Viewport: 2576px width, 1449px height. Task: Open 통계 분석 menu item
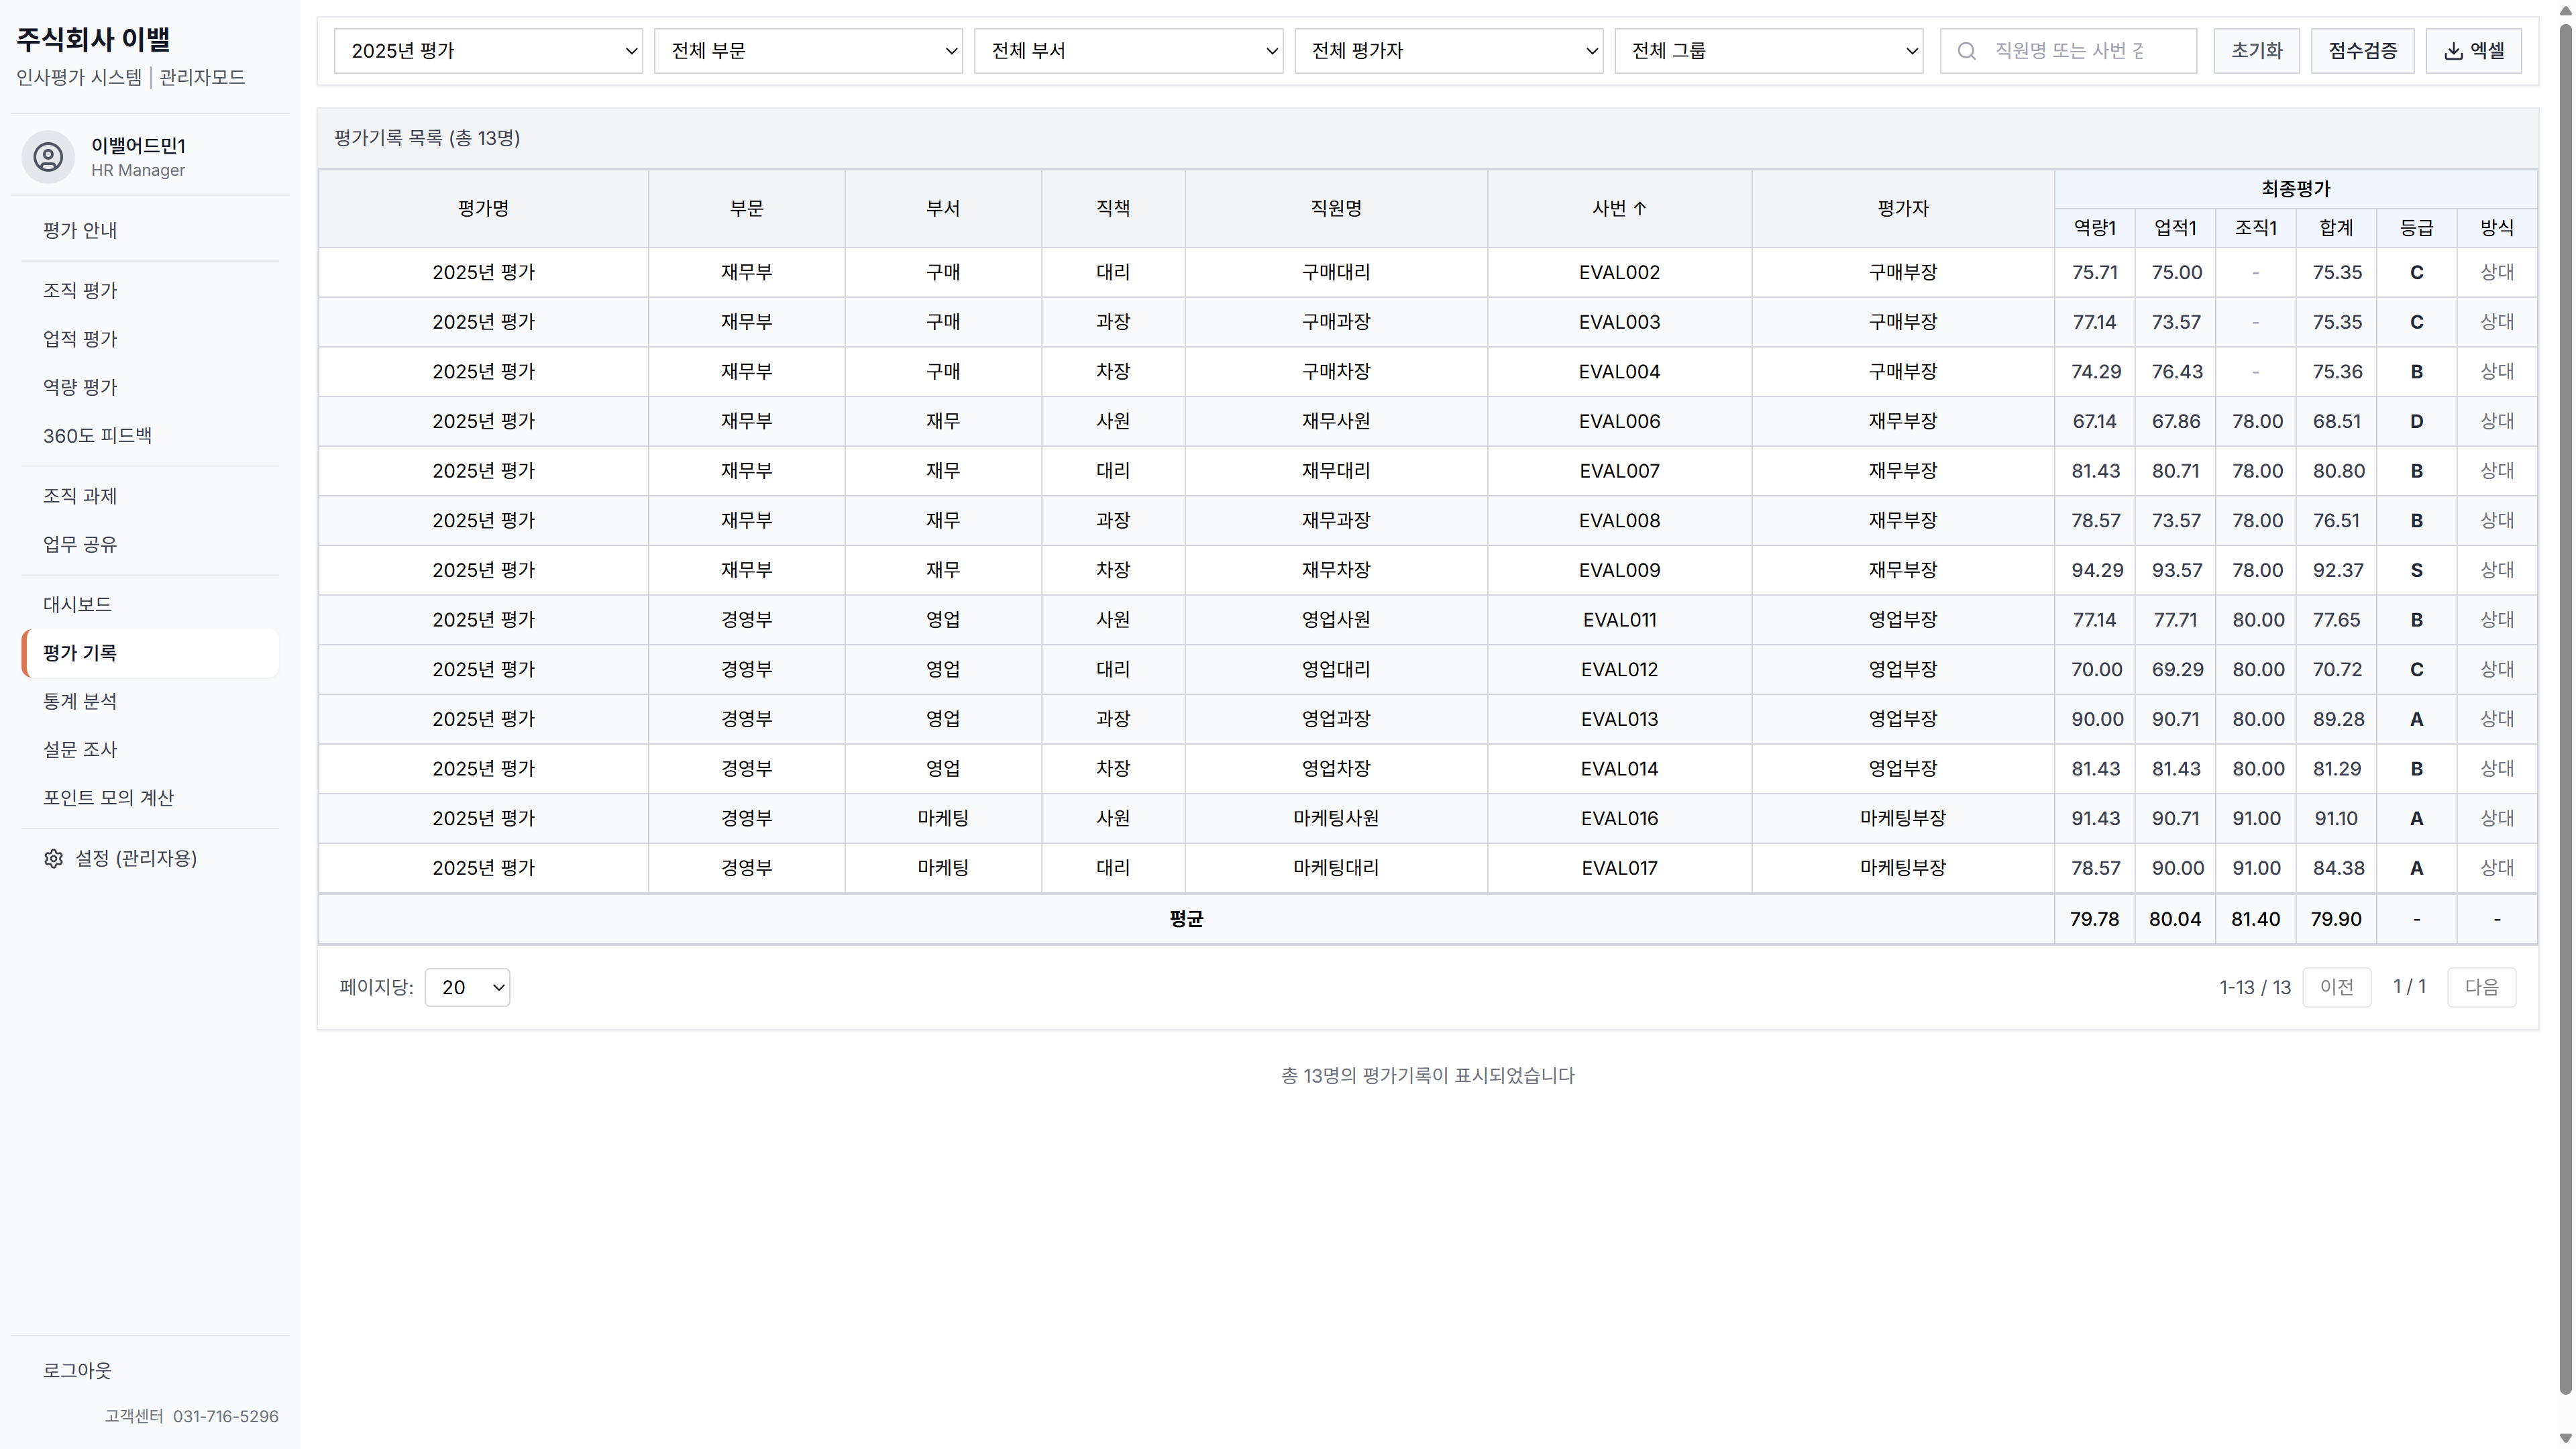[x=80, y=701]
